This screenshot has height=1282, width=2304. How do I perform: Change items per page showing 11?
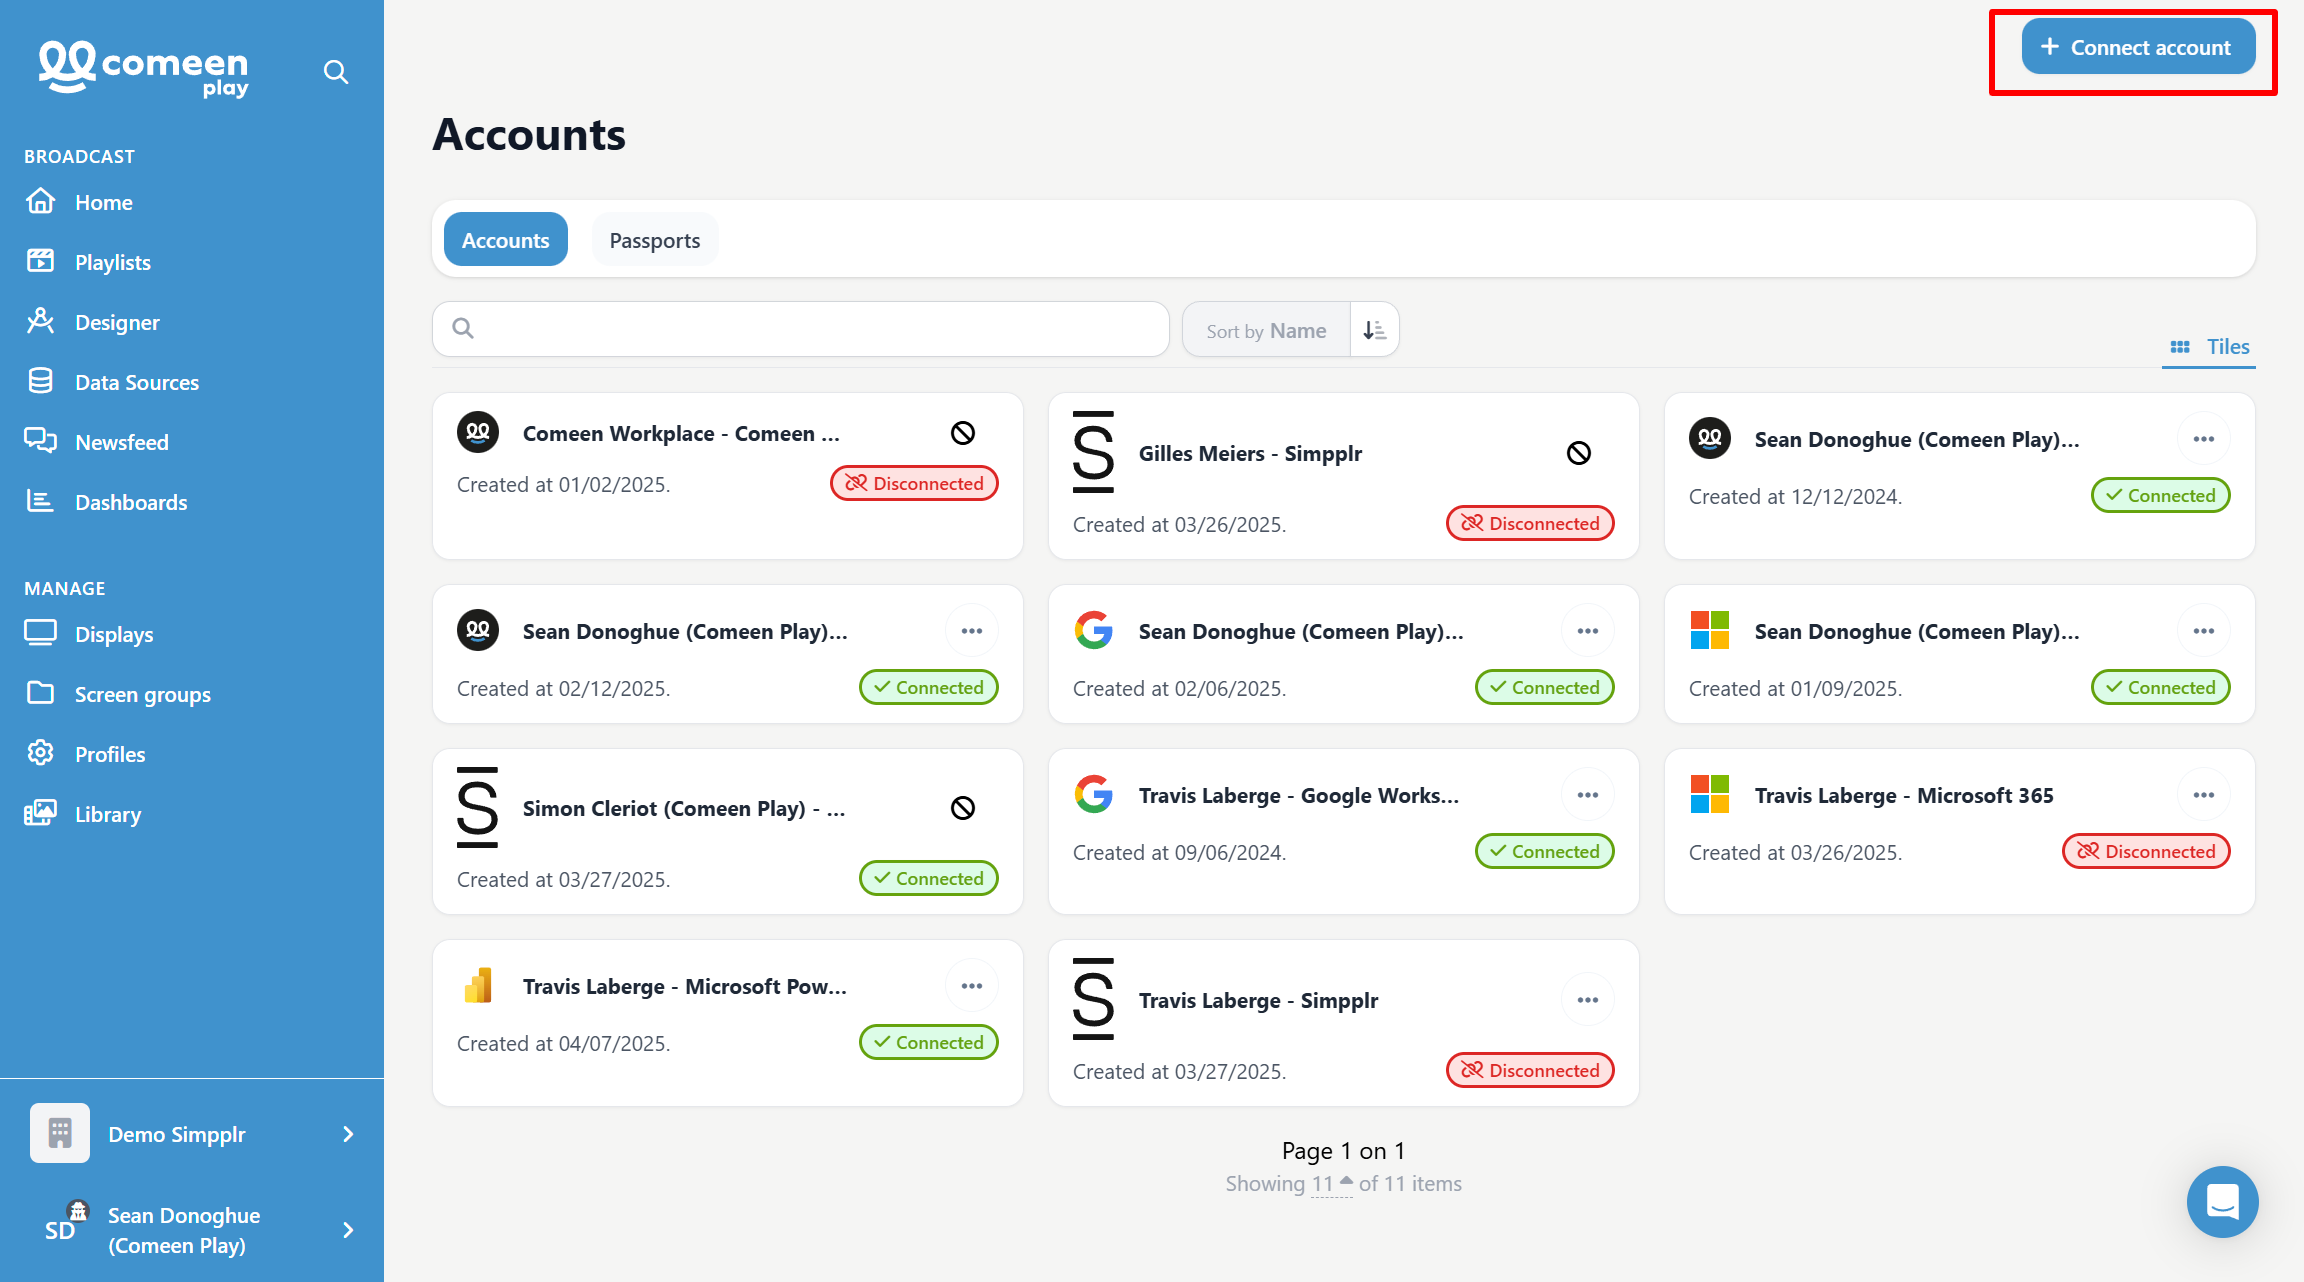point(1332,1184)
